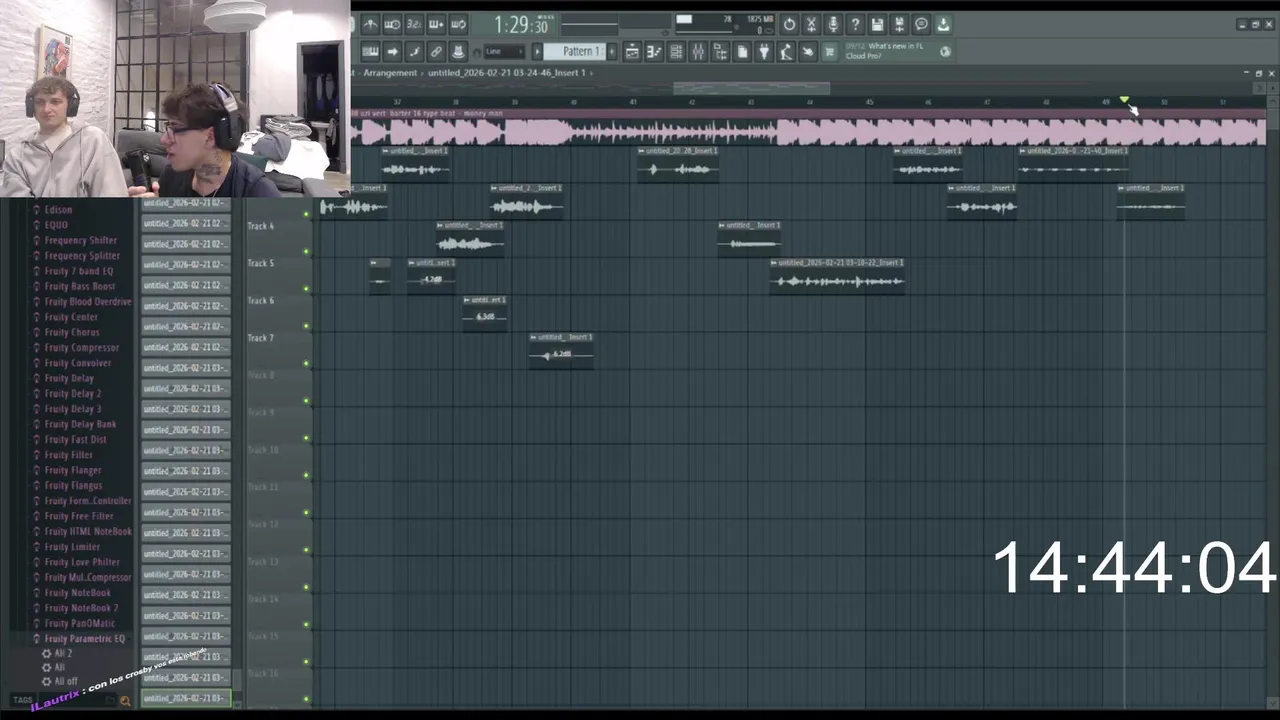This screenshot has width=1280, height=720.
Task: Open the plugin picker plug icon
Action: click(x=764, y=51)
